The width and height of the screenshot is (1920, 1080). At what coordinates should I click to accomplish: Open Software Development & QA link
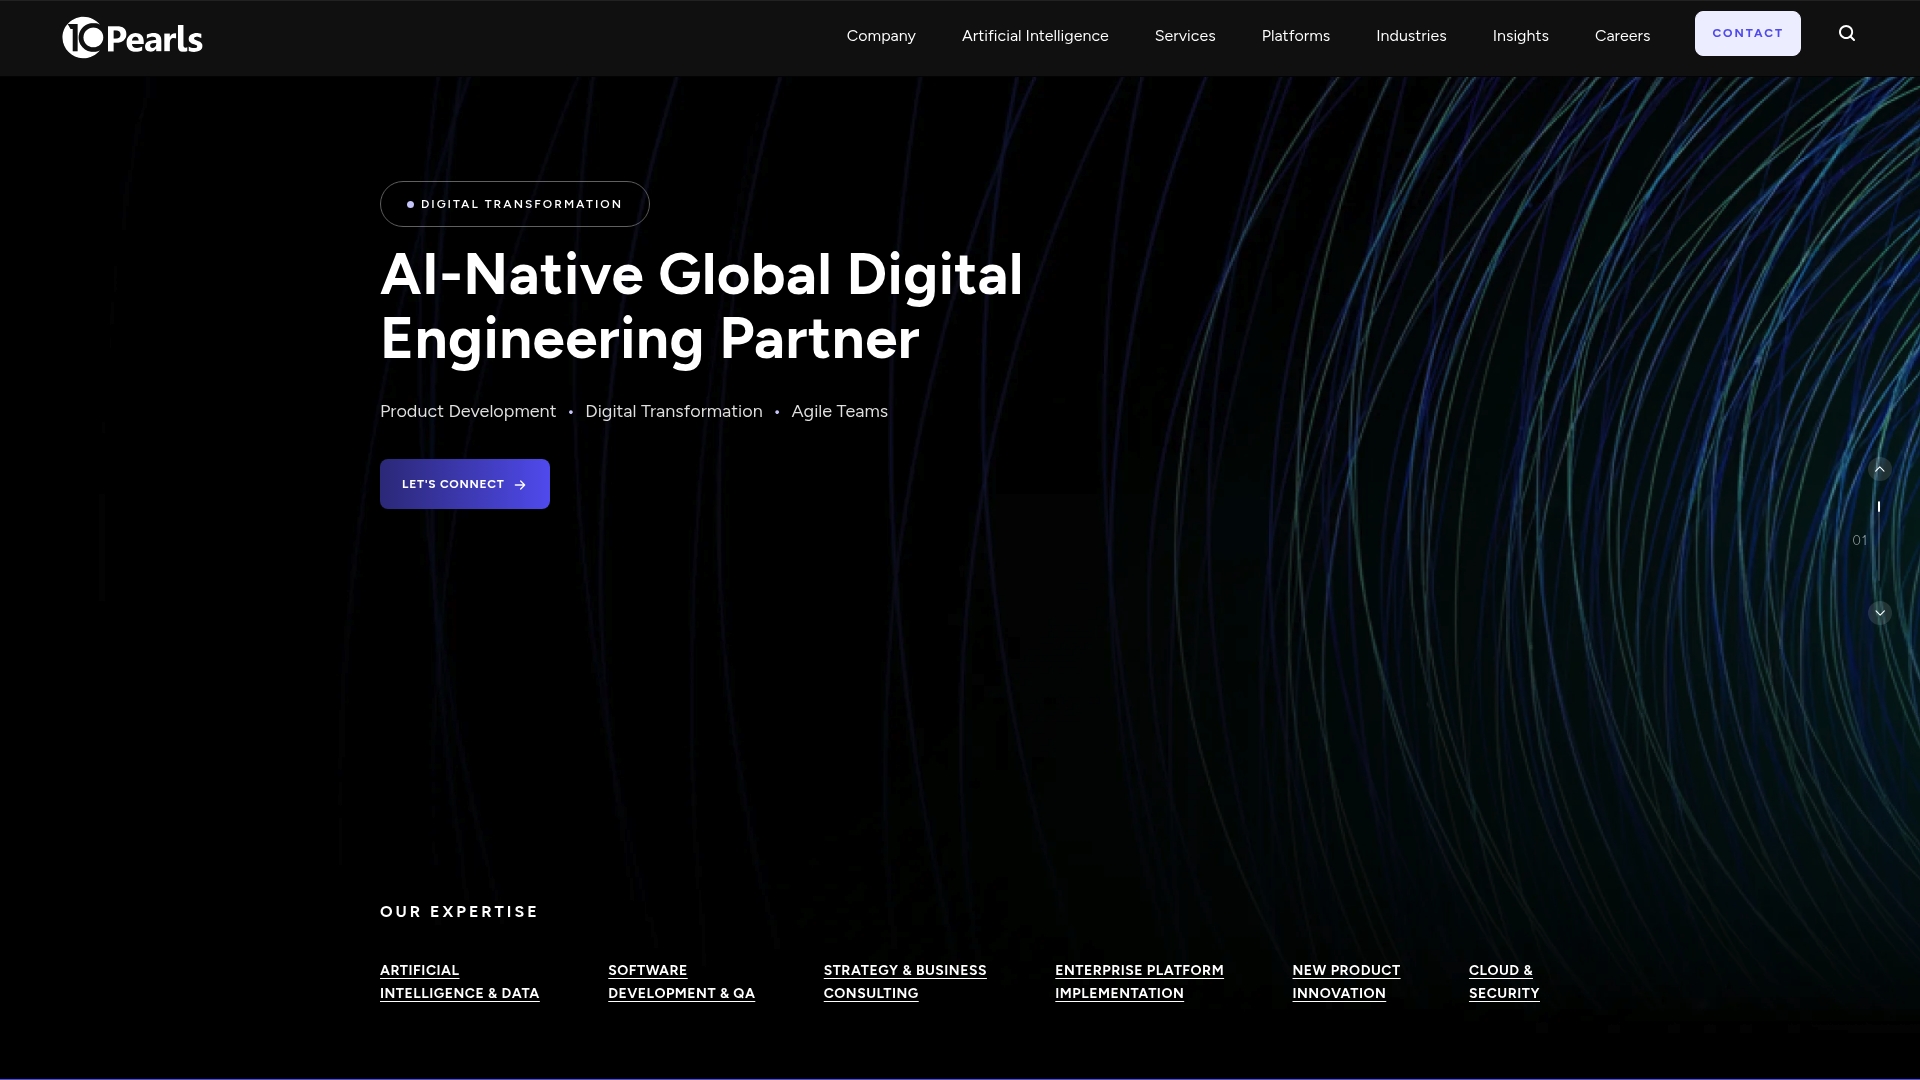click(x=681, y=982)
